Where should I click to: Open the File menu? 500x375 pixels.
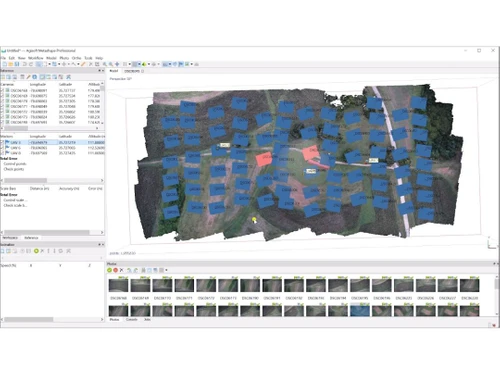pos(3,58)
